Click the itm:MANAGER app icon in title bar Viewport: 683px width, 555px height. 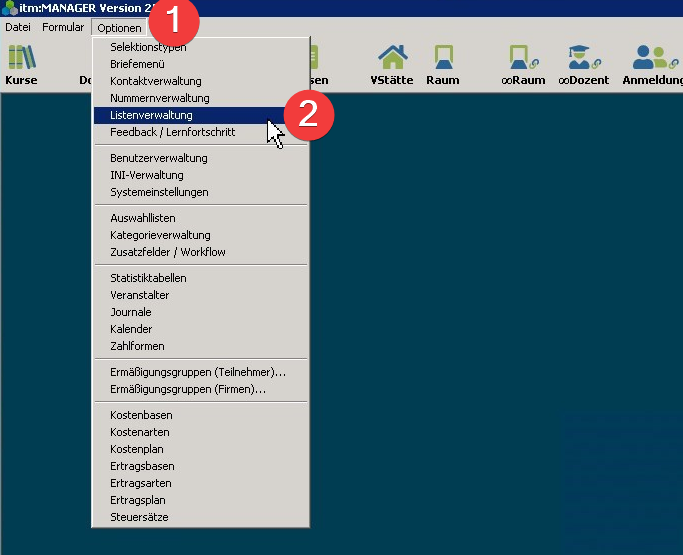click(10, 8)
